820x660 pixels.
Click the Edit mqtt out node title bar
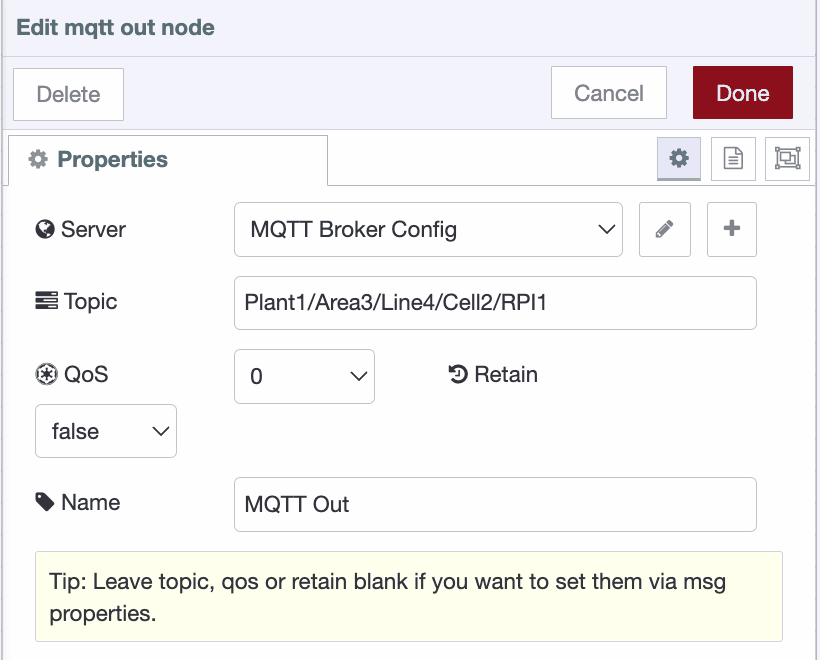click(115, 27)
